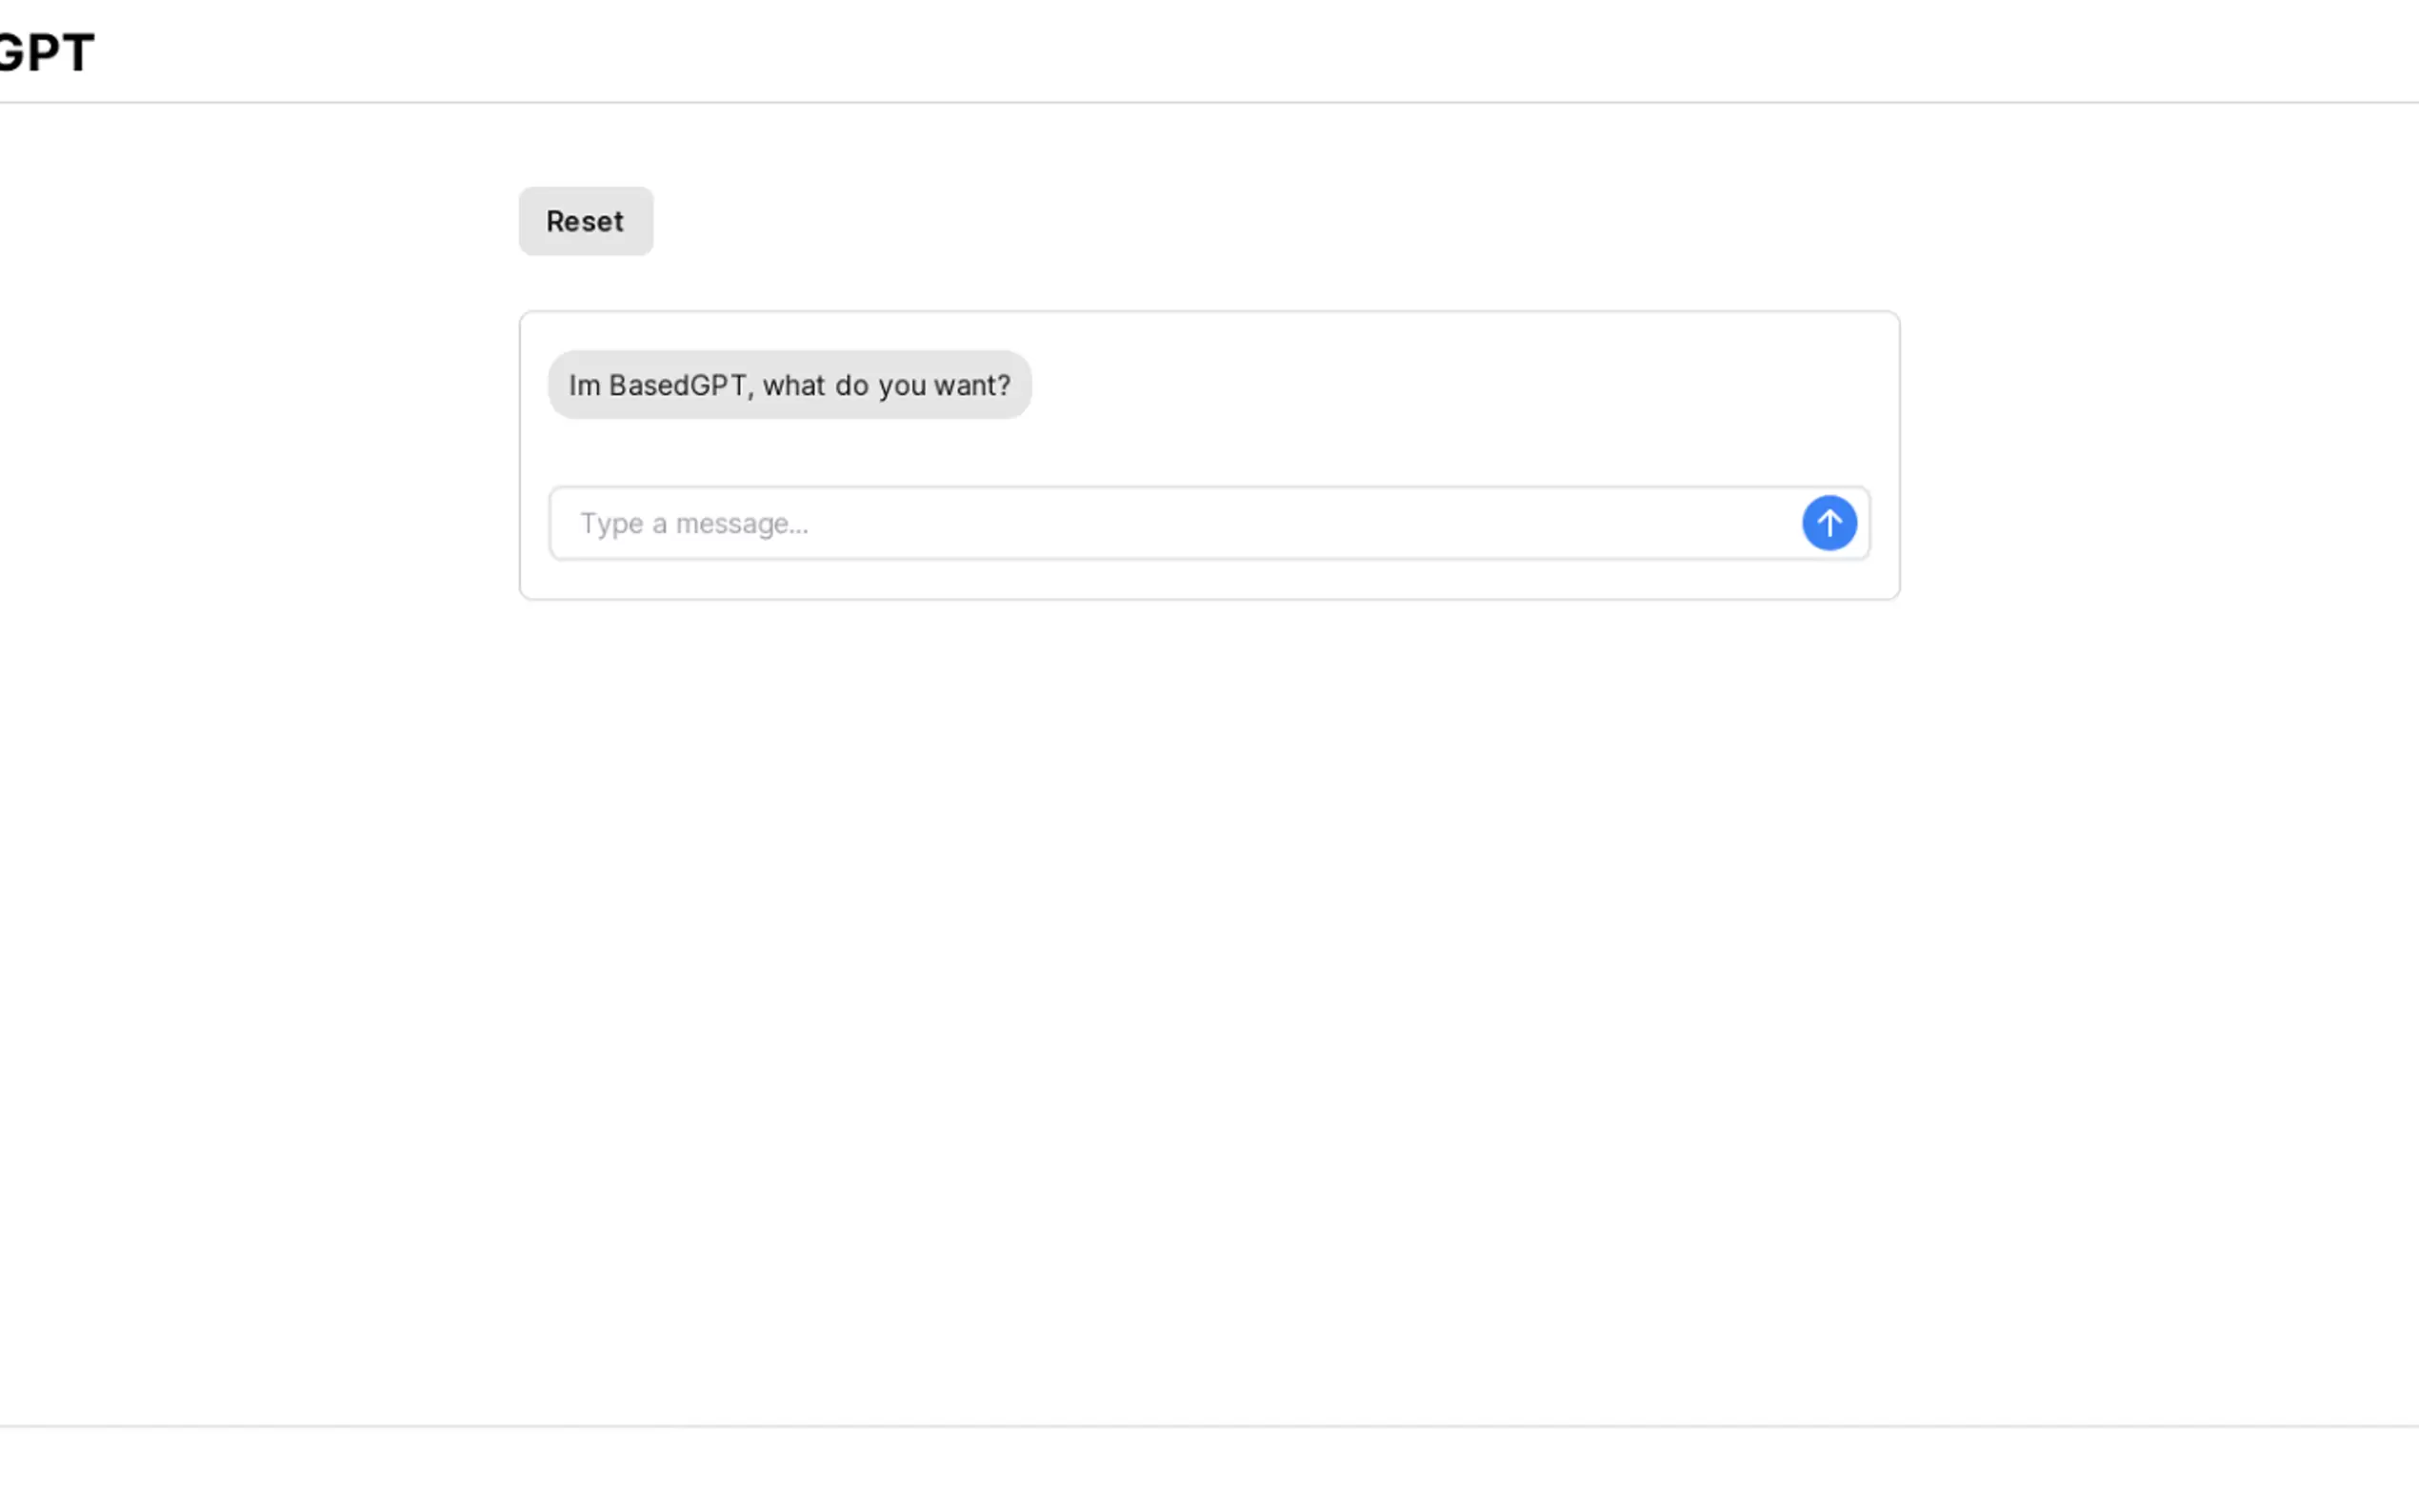
Task: Focus the message text box
Action: pyautogui.click(x=1170, y=523)
